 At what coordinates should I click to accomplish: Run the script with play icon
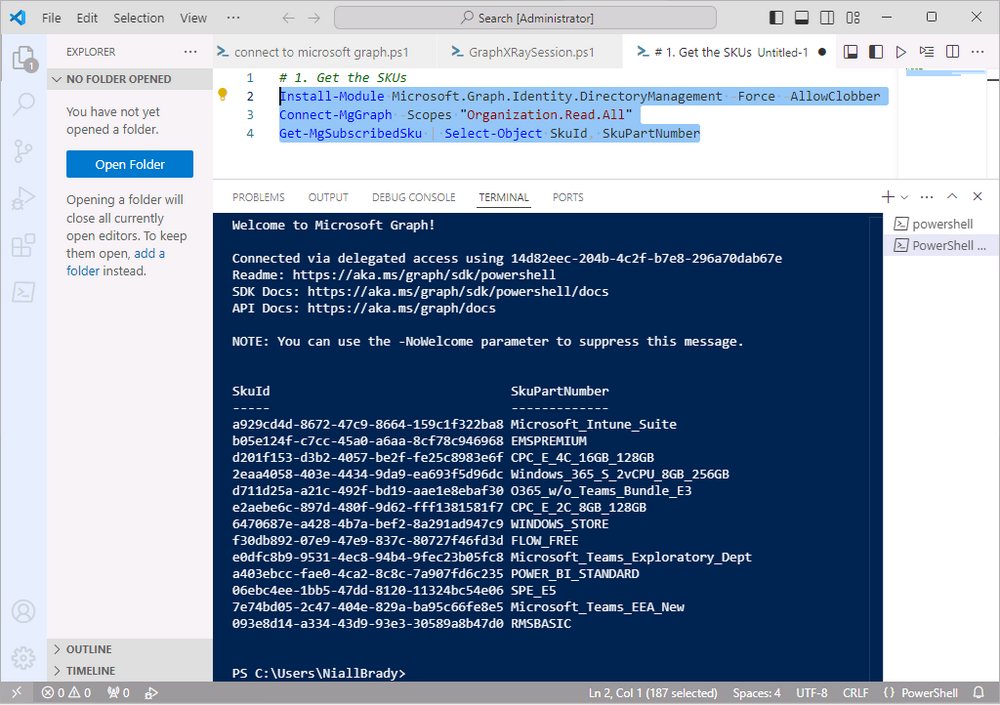coord(901,52)
